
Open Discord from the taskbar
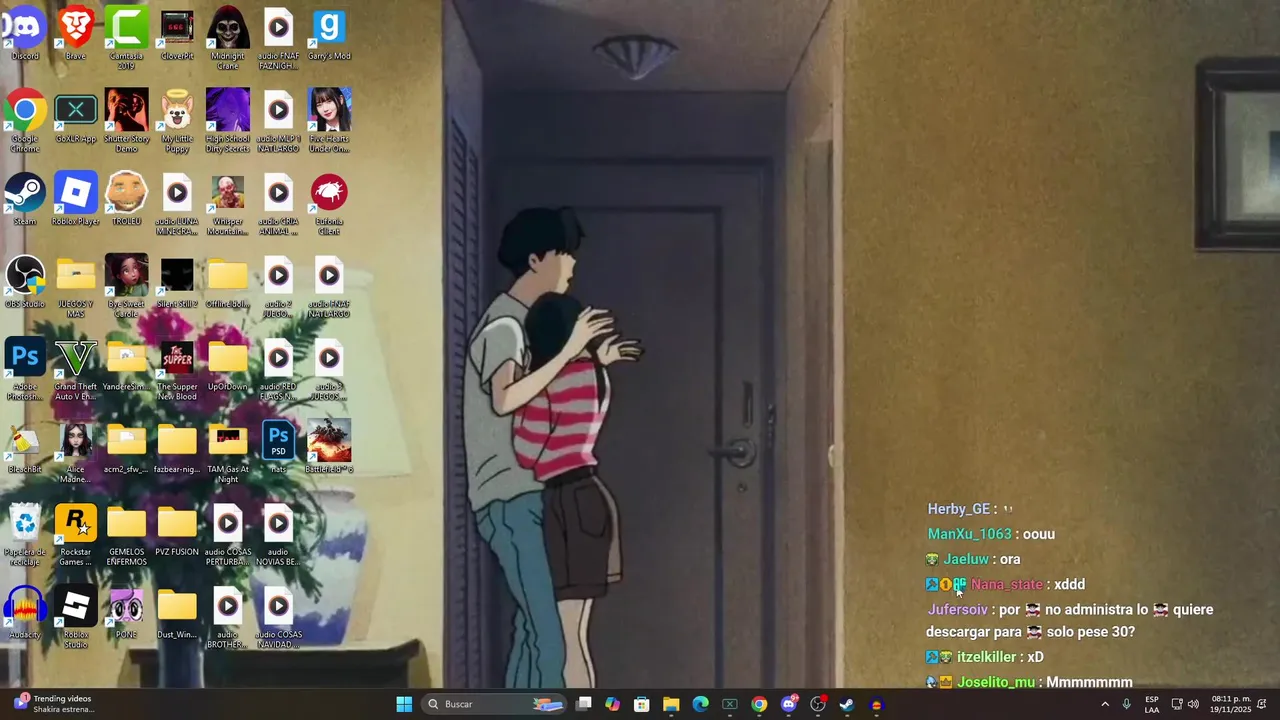pyautogui.click(x=788, y=704)
